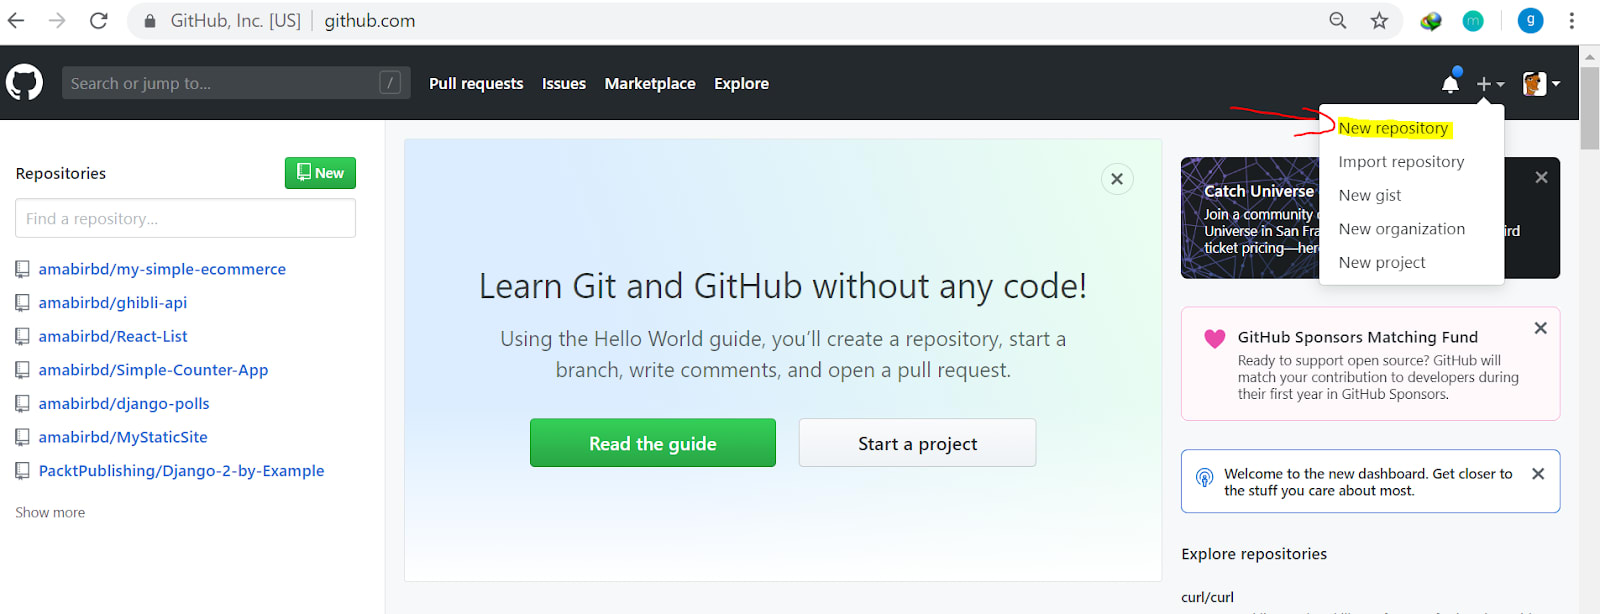Open Chrome's three-dot menu
This screenshot has height=614, width=1600.
(x=1571, y=20)
